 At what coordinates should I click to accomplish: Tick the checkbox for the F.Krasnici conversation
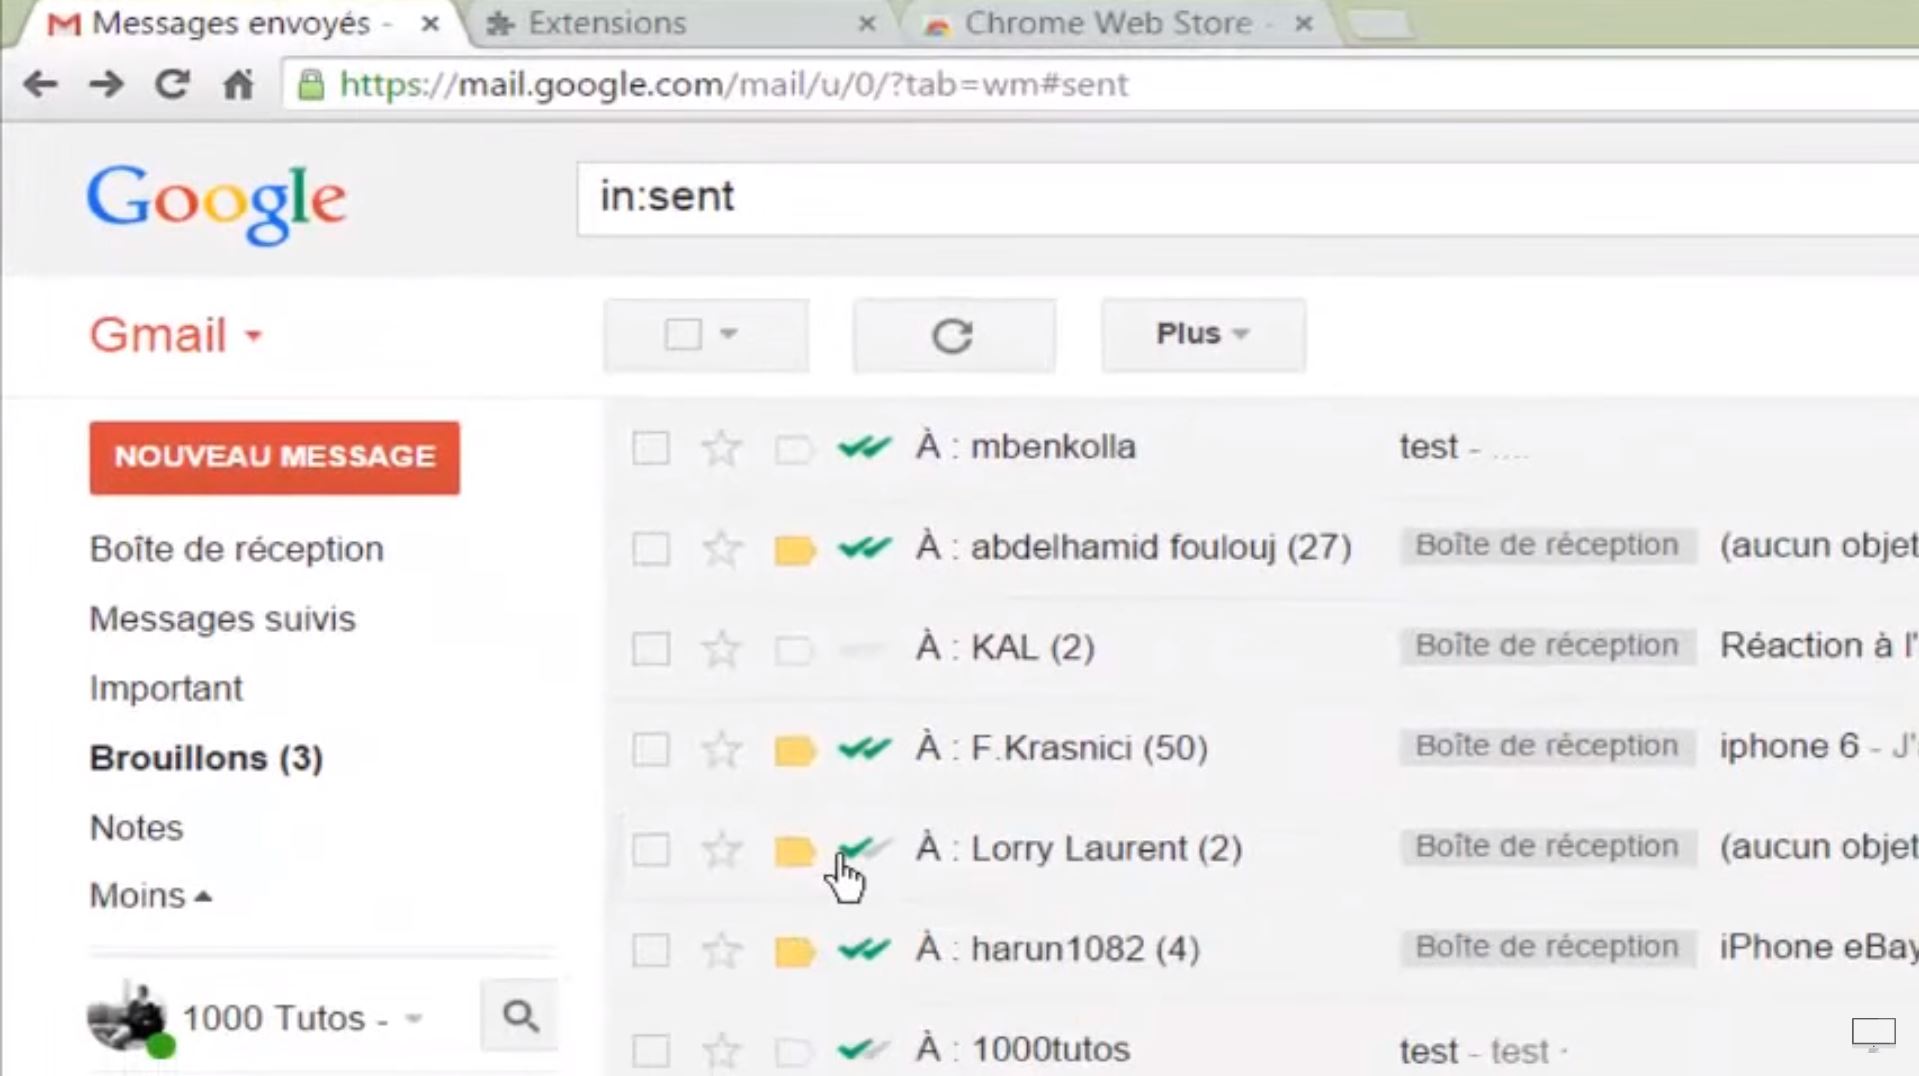pyautogui.click(x=651, y=749)
